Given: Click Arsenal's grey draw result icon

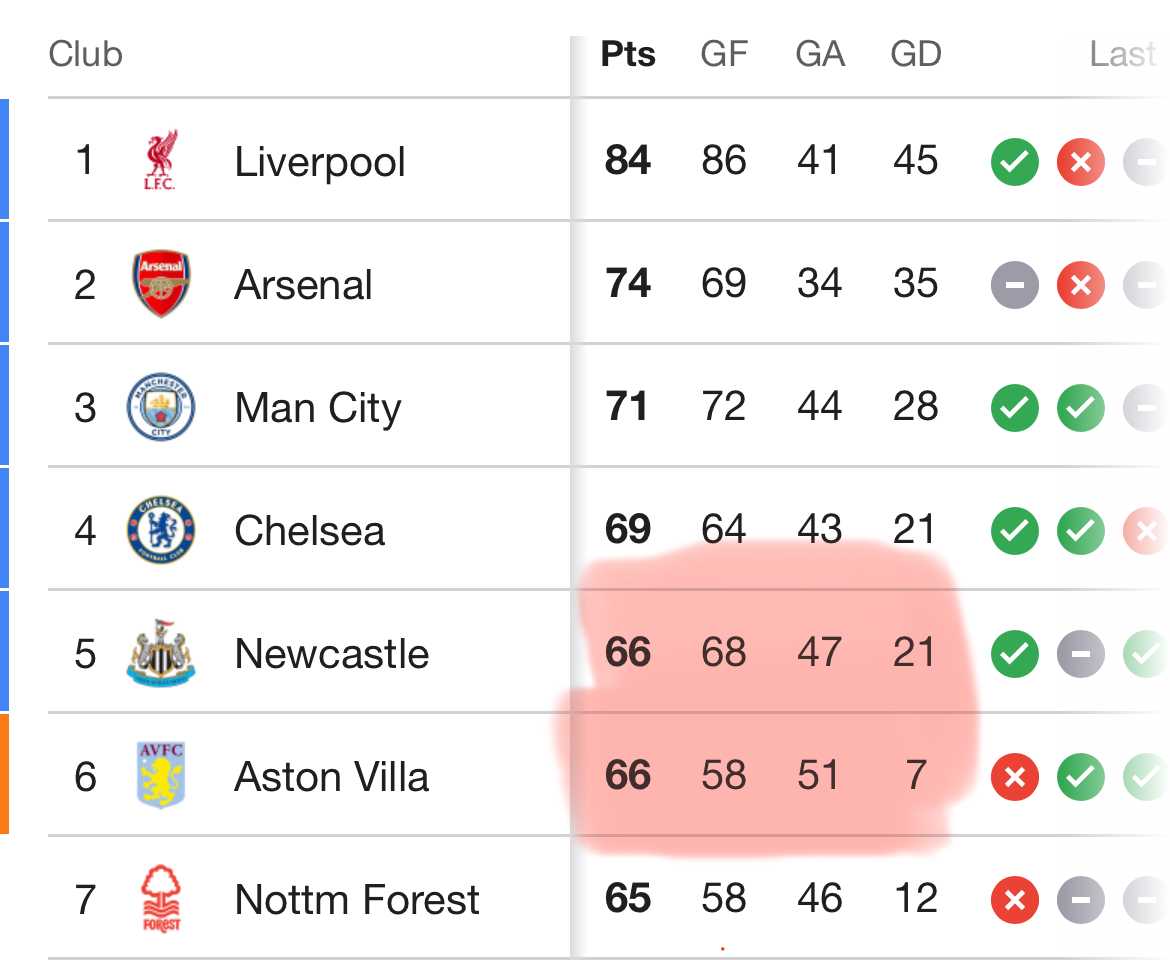Looking at the screenshot, I should click(1015, 285).
